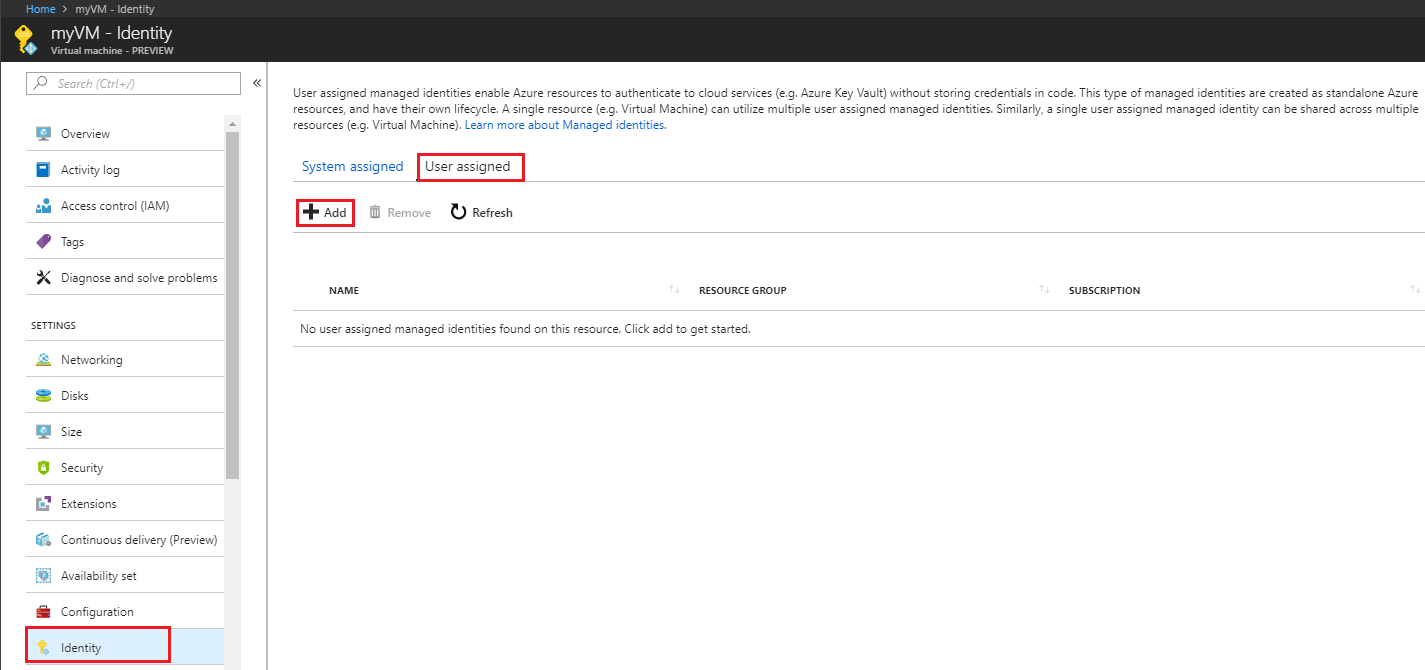The height and width of the screenshot is (670, 1425).
Task: Click the purple Tags icon
Action: pyautogui.click(x=43, y=242)
